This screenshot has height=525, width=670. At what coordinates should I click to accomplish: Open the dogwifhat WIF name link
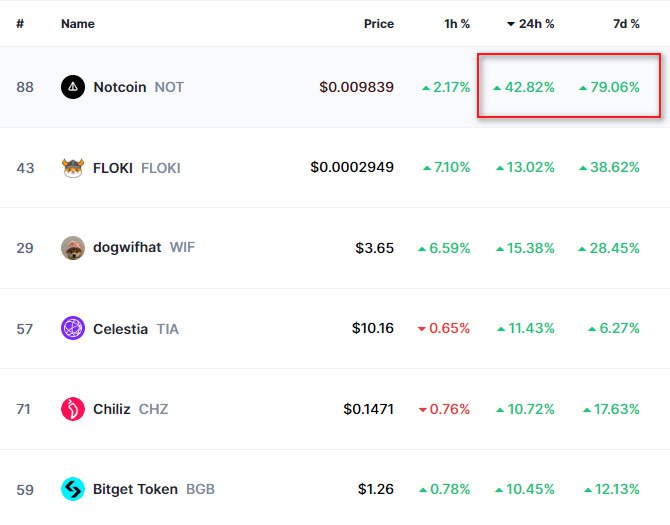144,248
